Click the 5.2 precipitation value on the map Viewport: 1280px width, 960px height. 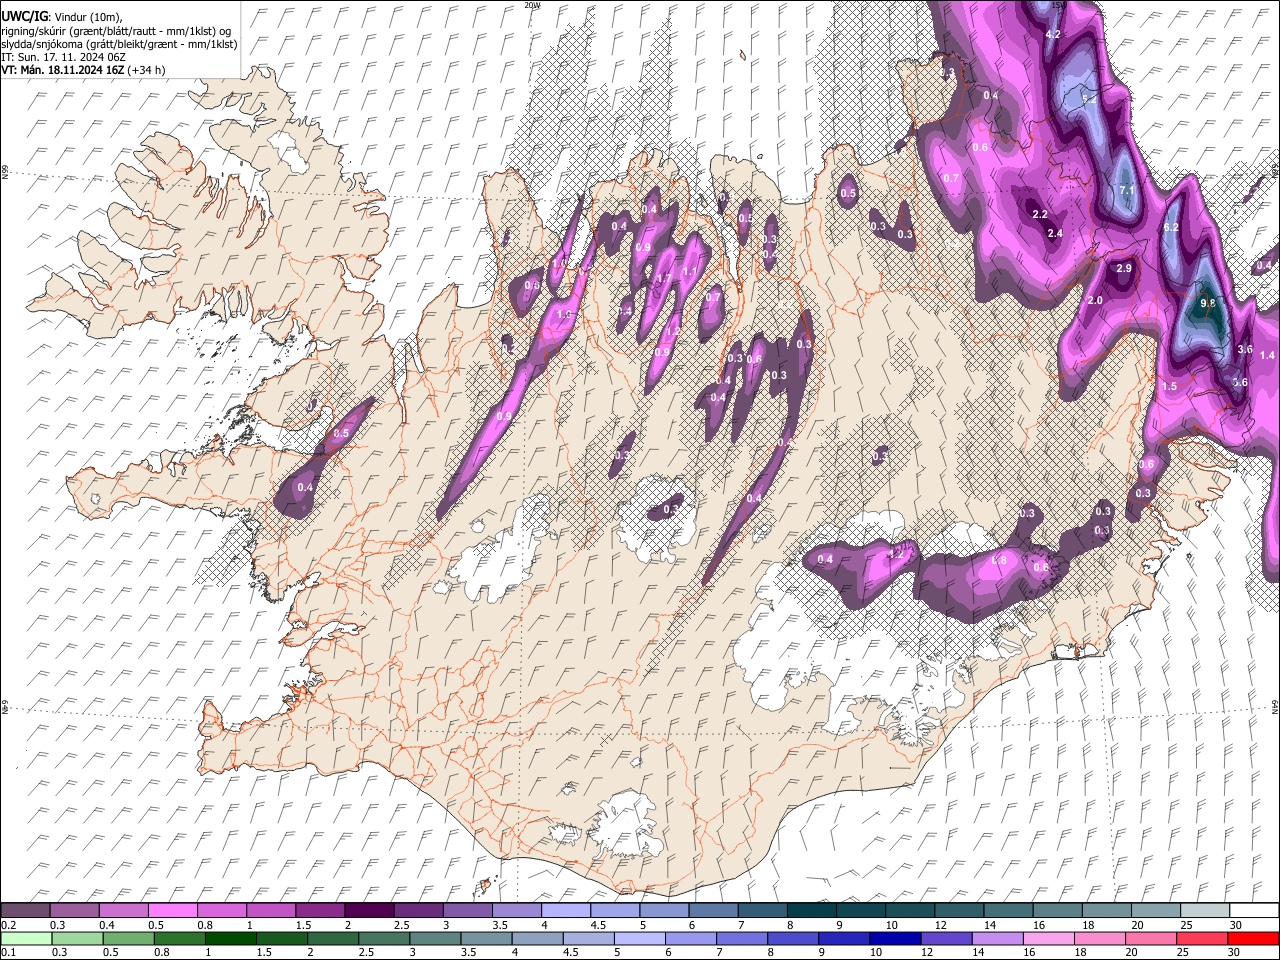(x=1090, y=100)
